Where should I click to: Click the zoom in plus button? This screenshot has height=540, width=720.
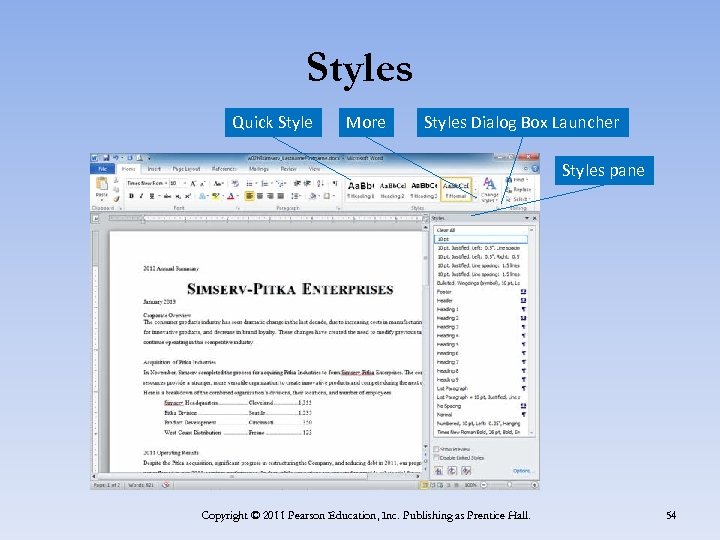[534, 485]
